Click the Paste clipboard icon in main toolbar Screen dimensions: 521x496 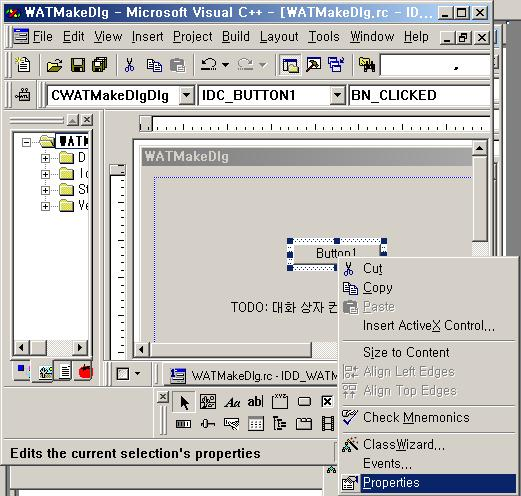point(177,65)
